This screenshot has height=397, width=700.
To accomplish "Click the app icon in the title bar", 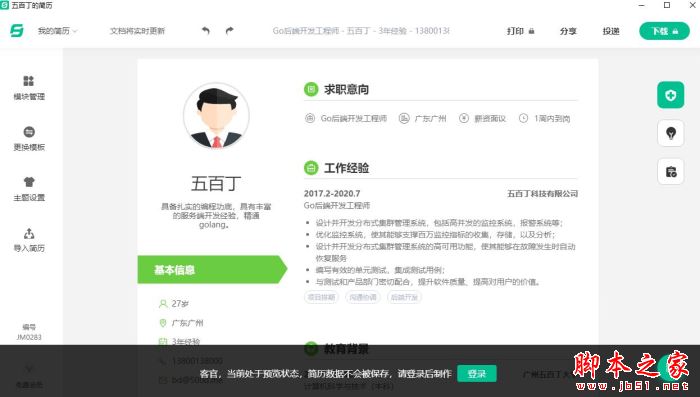I will pyautogui.click(x=4, y=5).
